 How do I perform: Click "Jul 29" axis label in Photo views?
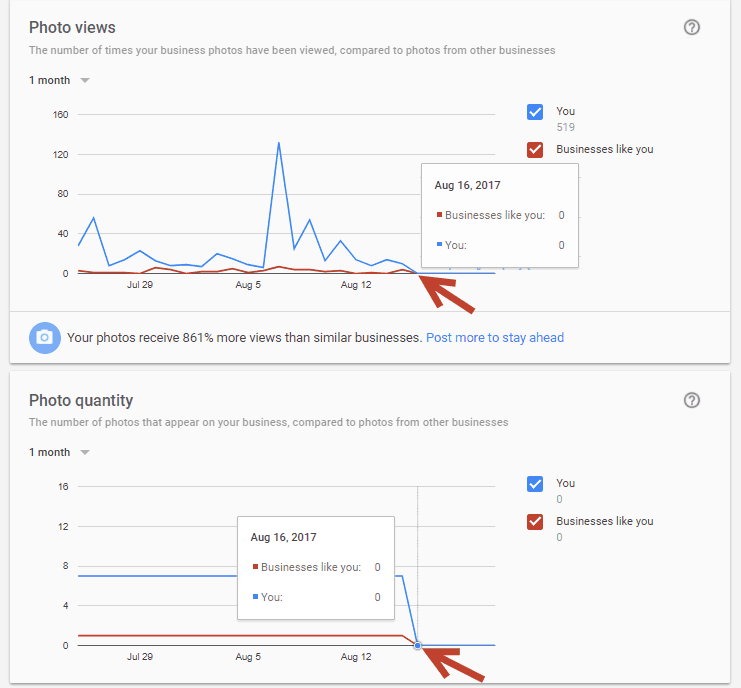click(140, 285)
